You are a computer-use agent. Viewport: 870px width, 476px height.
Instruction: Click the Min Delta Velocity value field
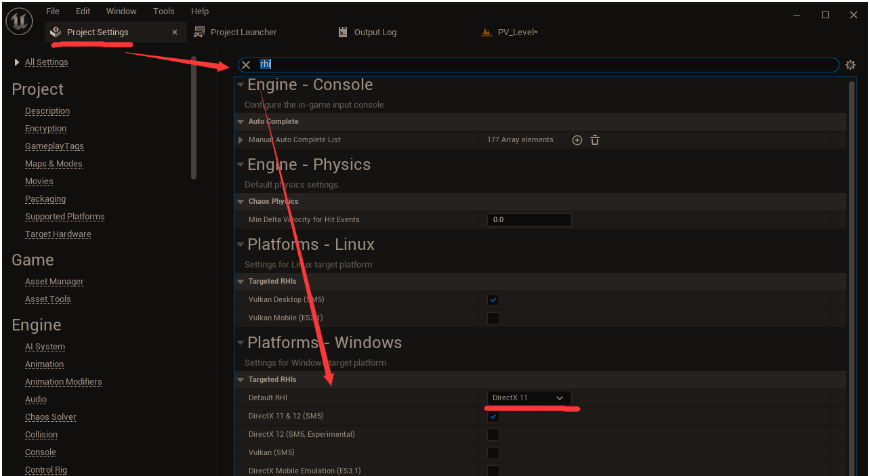pos(529,220)
